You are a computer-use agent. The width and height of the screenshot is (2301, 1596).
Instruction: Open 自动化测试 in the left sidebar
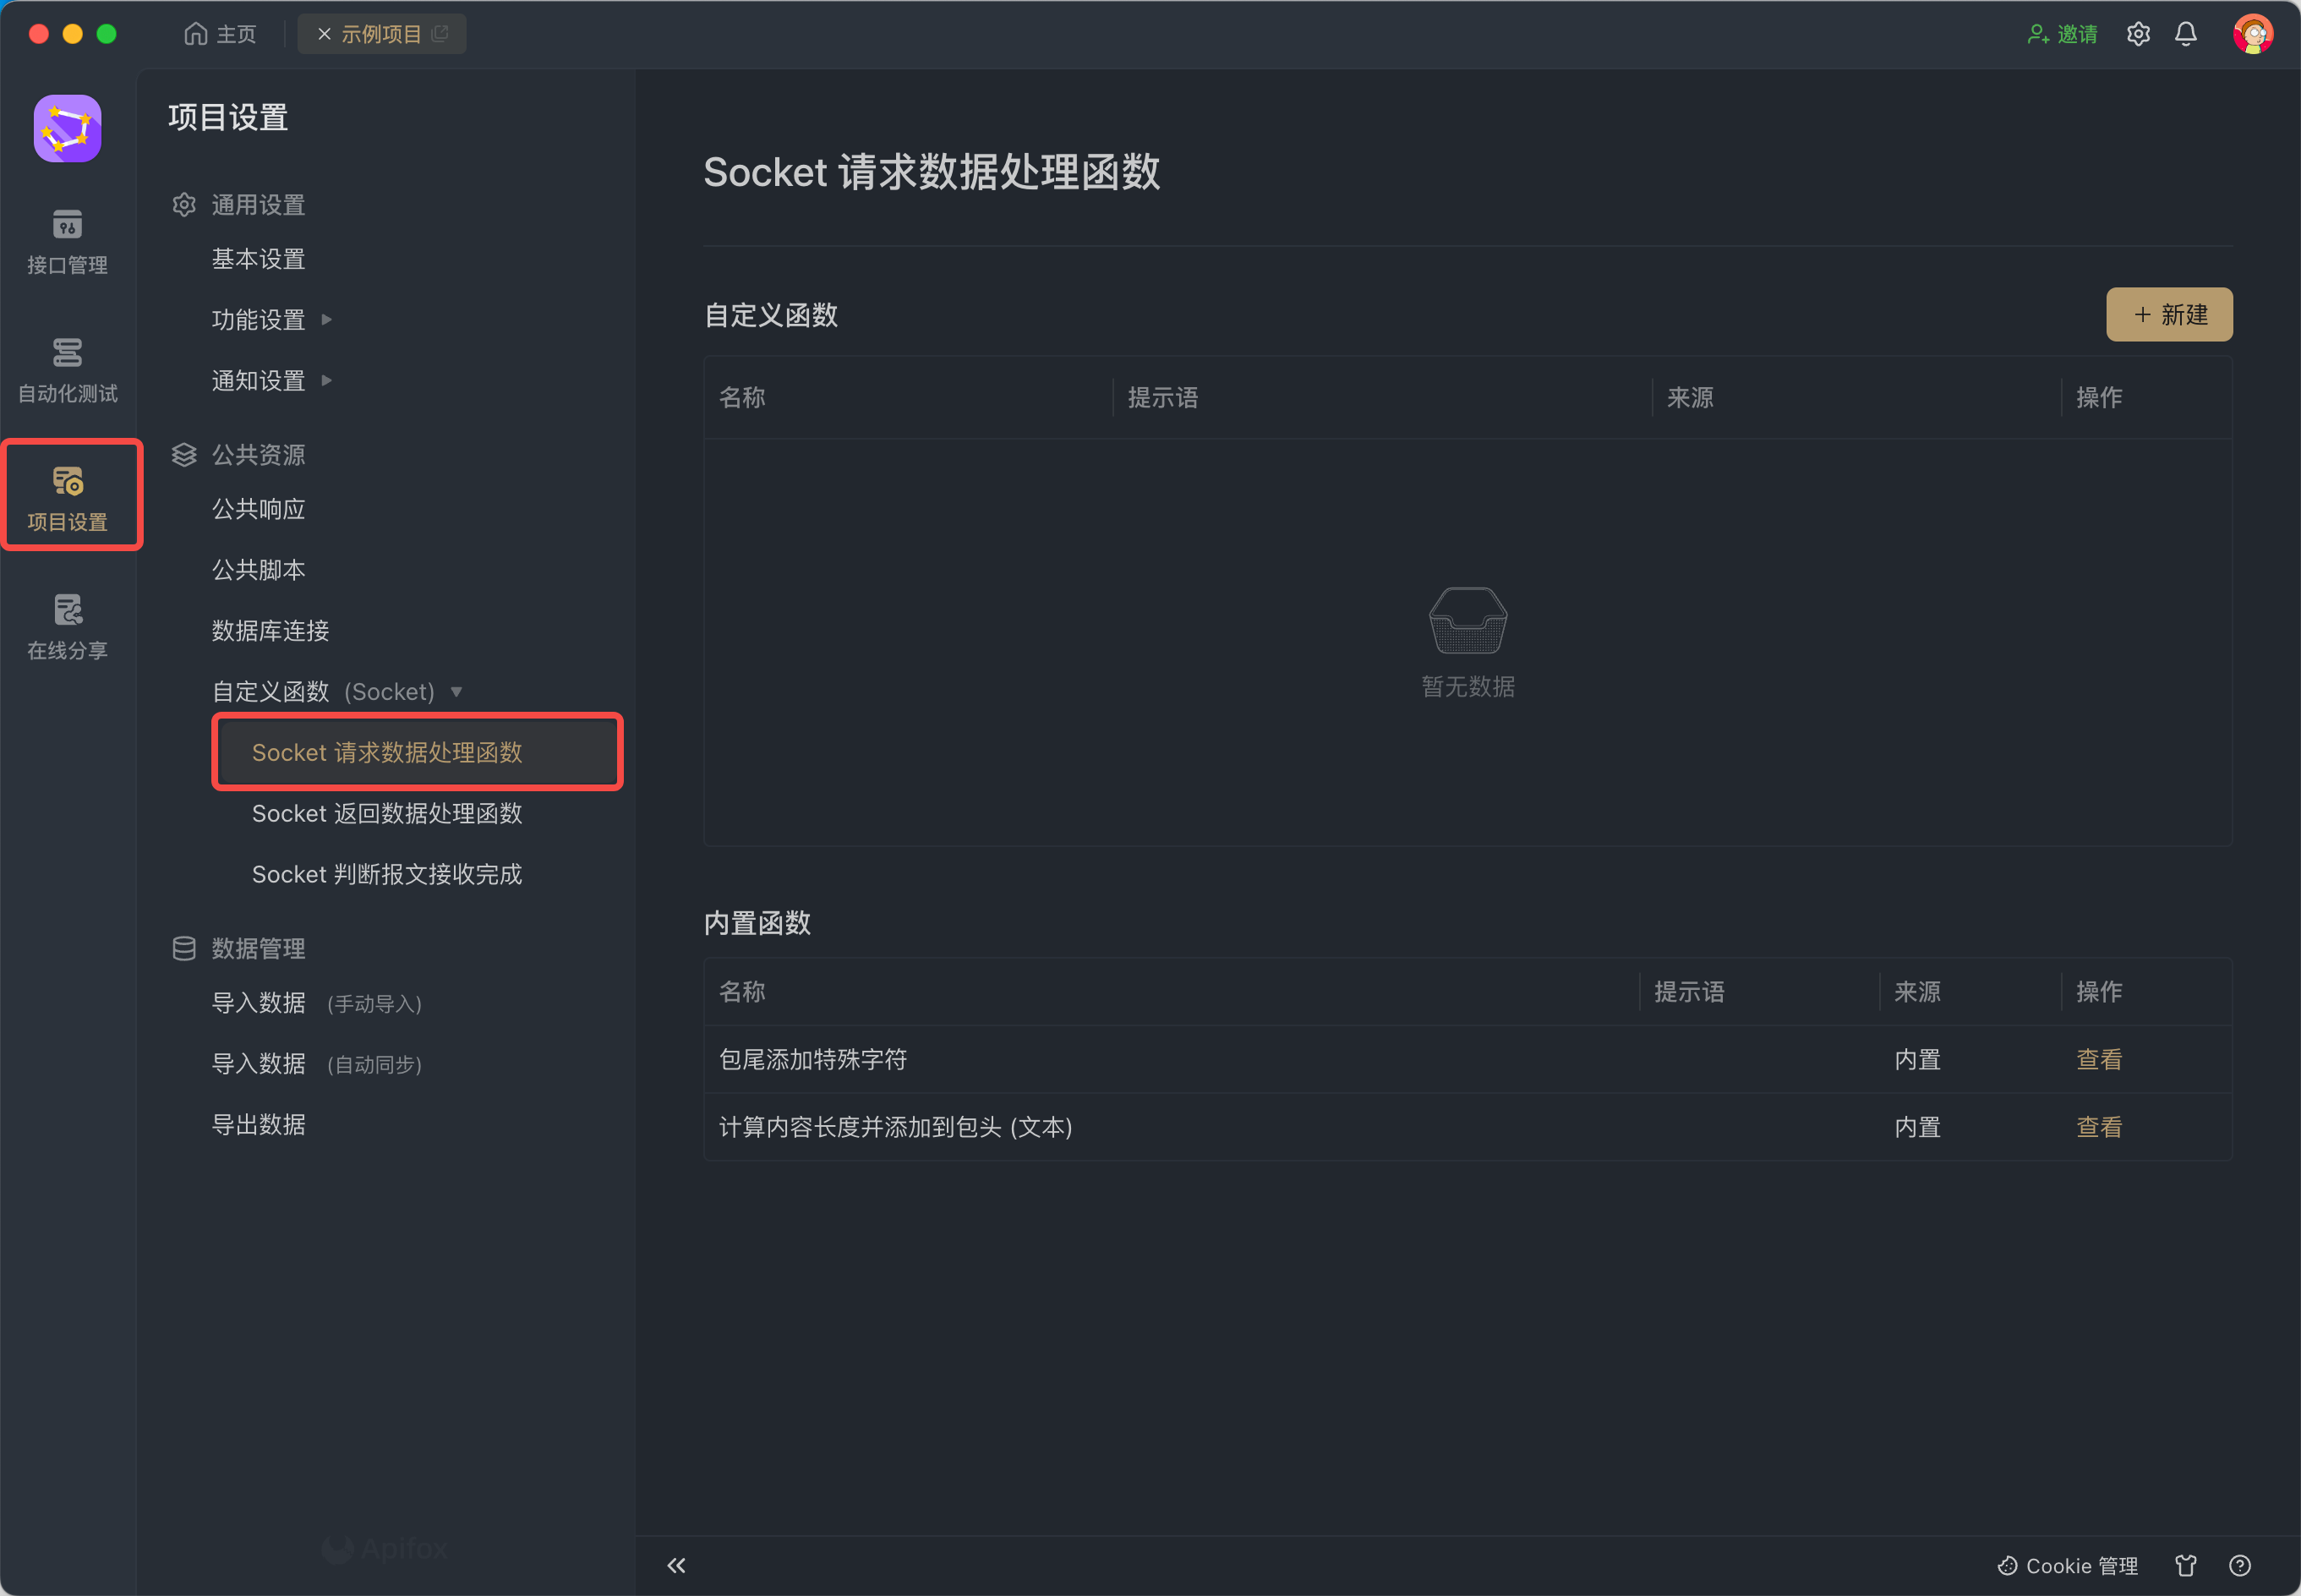click(x=67, y=369)
